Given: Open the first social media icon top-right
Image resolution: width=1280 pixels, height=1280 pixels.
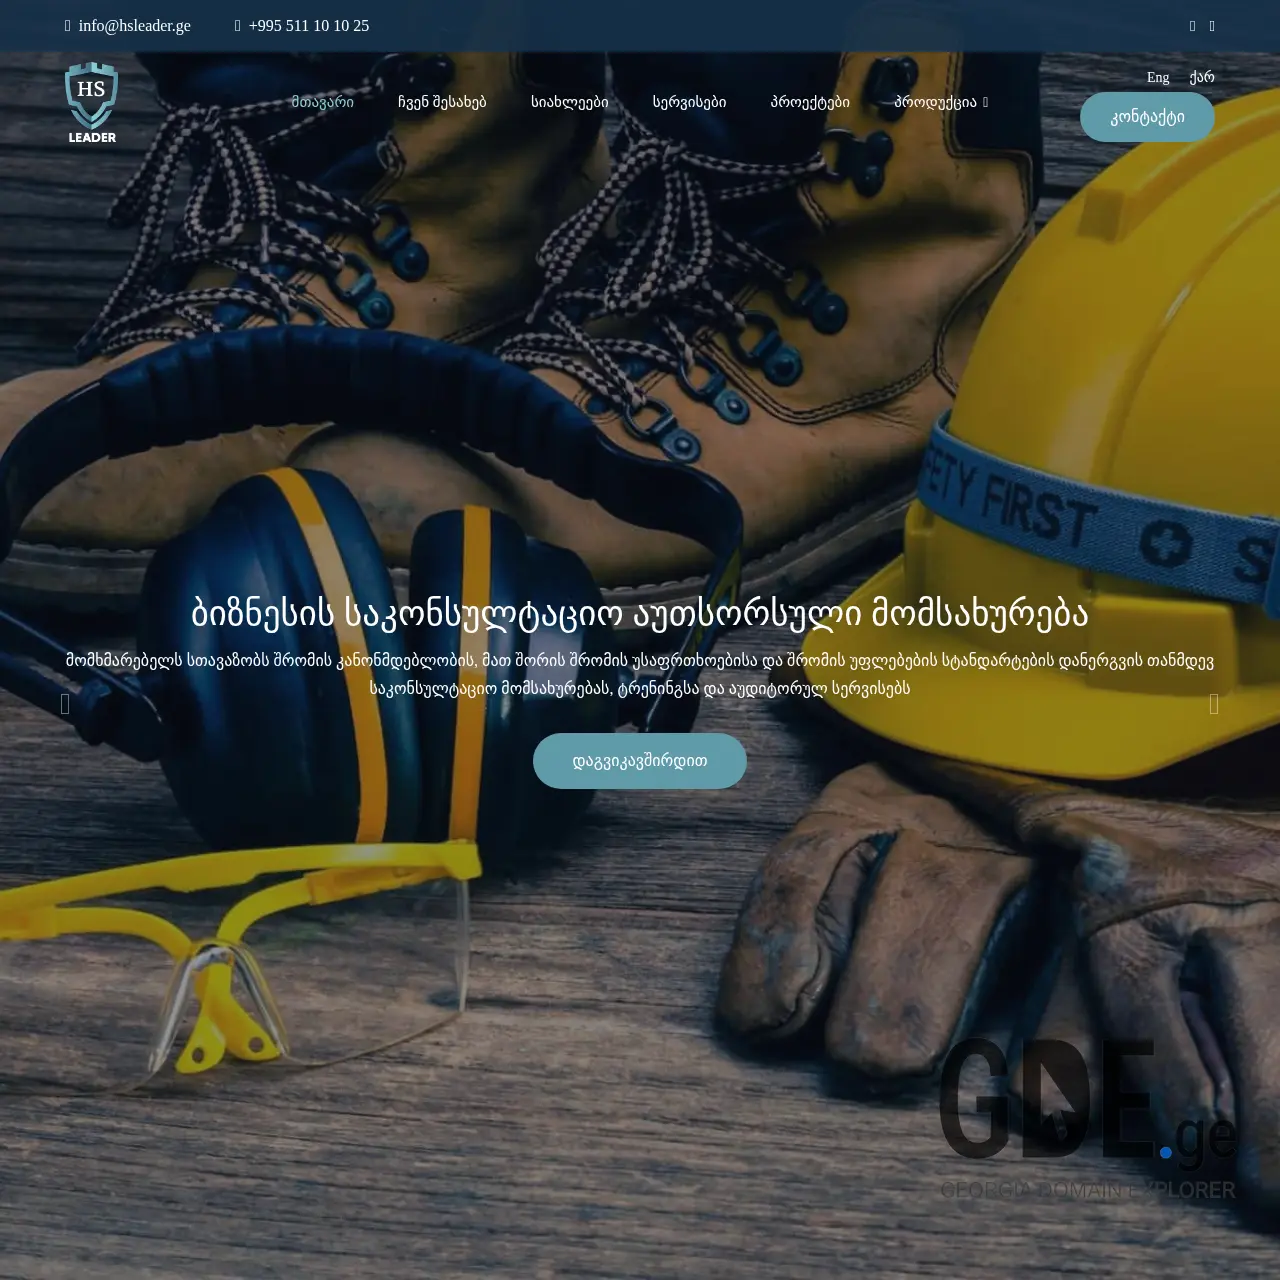Looking at the screenshot, I should 1191,25.
